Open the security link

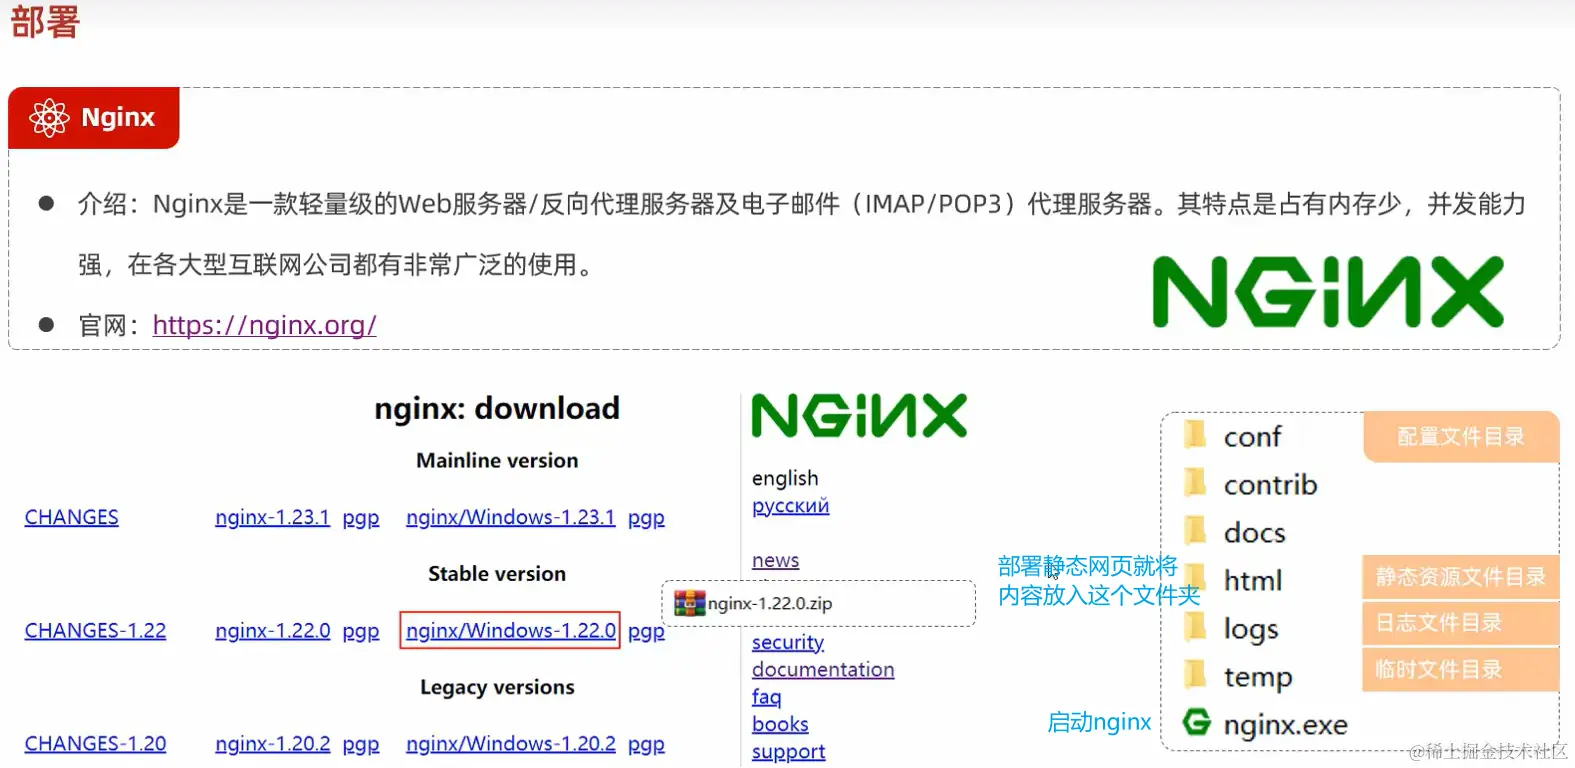tap(788, 642)
